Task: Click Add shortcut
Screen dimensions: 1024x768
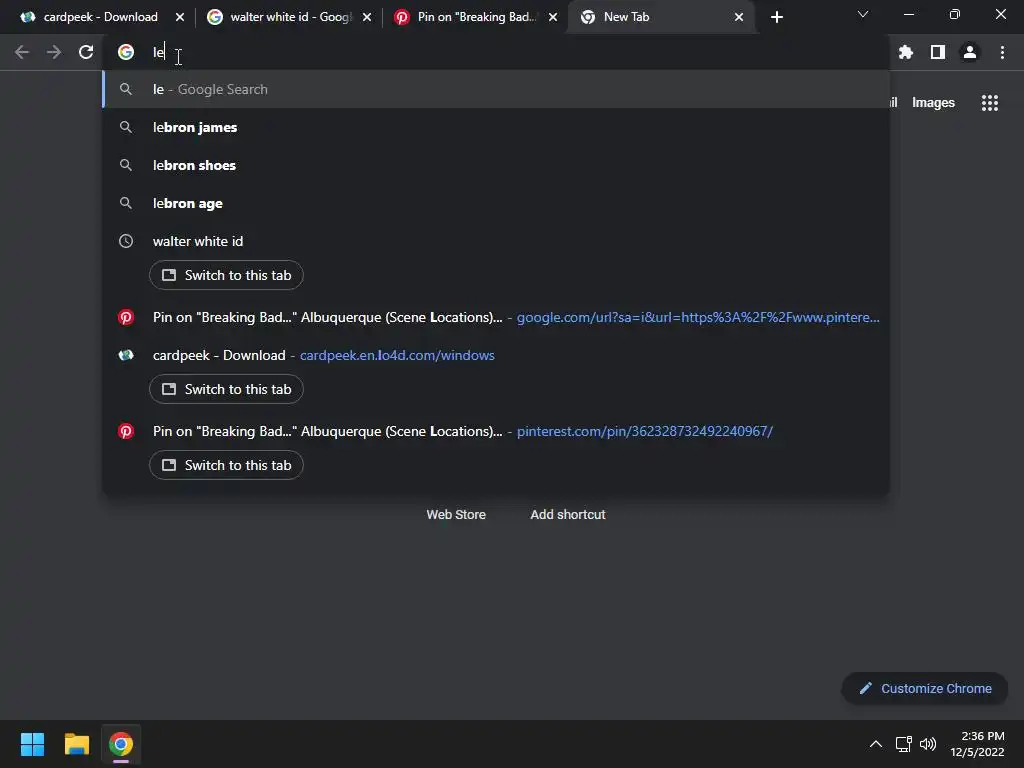Action: coord(568,515)
